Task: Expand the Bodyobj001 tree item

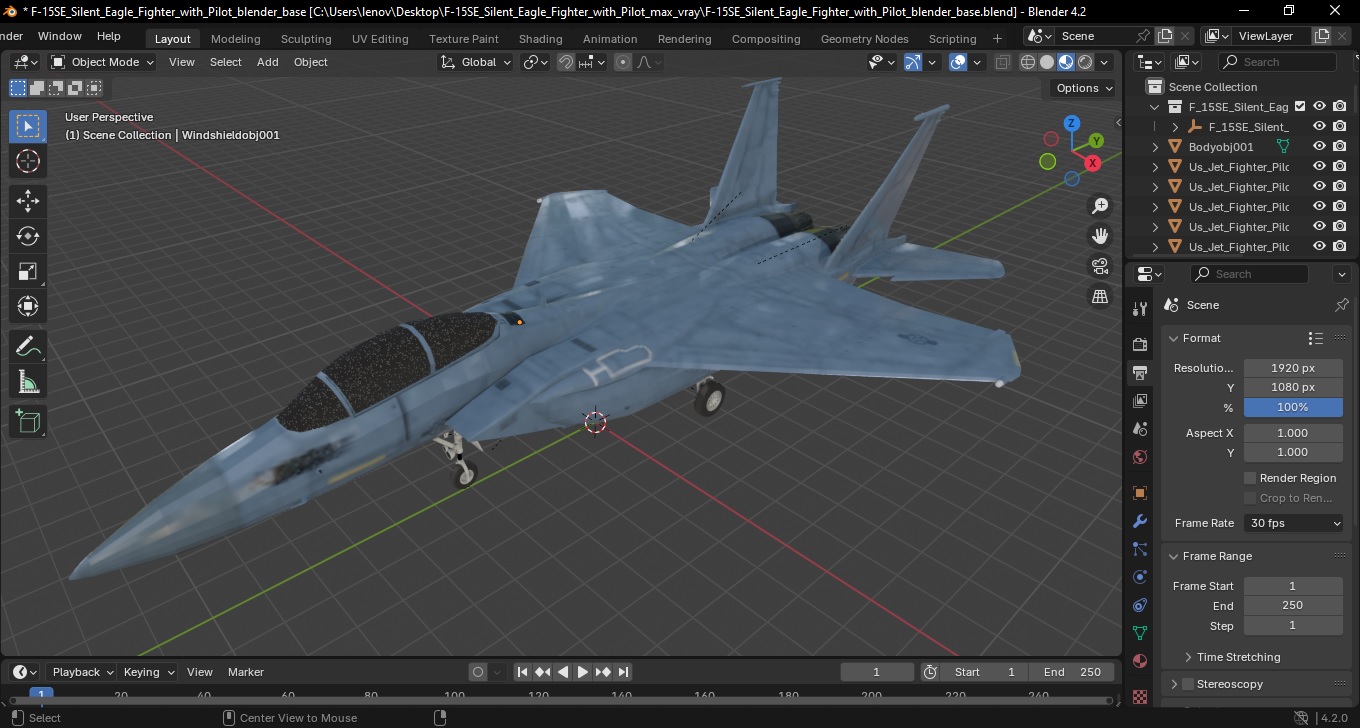Action: pos(1156,147)
